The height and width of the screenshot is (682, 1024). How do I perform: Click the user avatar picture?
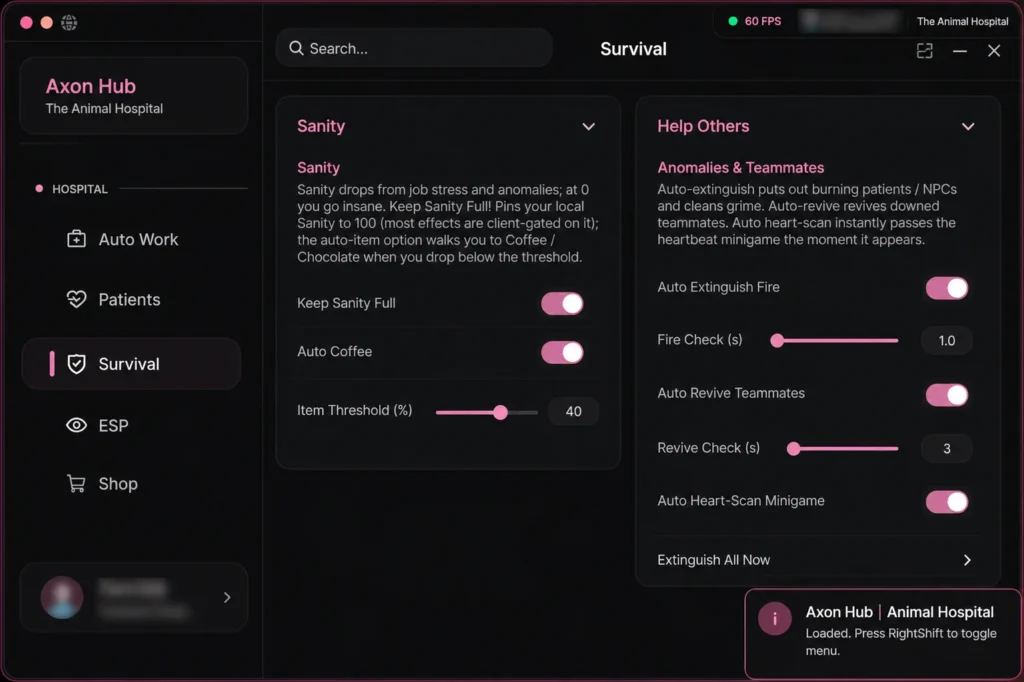pyautogui.click(x=62, y=597)
